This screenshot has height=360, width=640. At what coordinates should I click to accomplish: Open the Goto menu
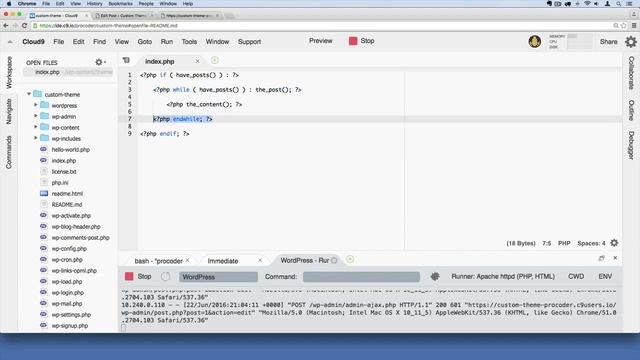pos(144,42)
